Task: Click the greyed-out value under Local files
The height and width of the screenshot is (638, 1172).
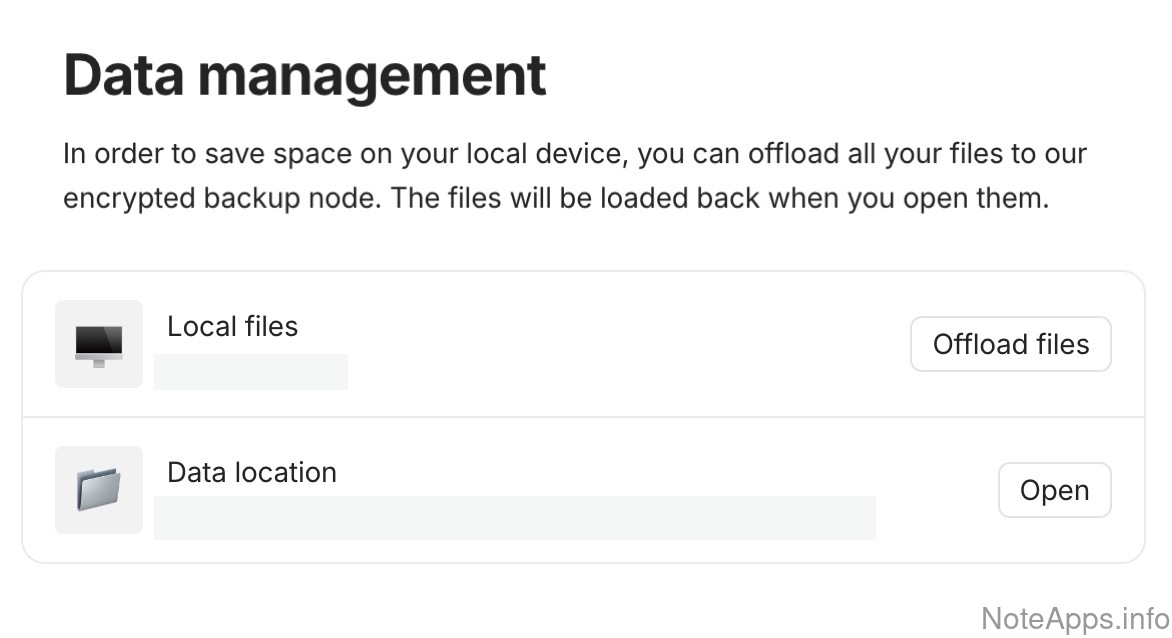Action: pyautogui.click(x=251, y=371)
